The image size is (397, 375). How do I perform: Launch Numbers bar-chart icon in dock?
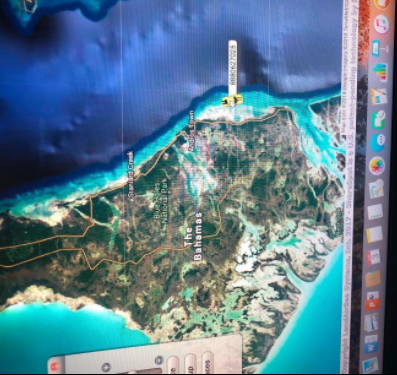380,72
